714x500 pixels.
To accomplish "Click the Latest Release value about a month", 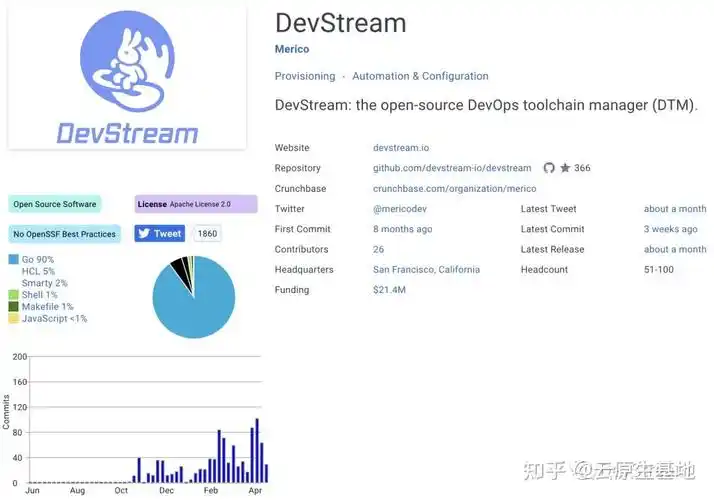I will (x=675, y=250).
